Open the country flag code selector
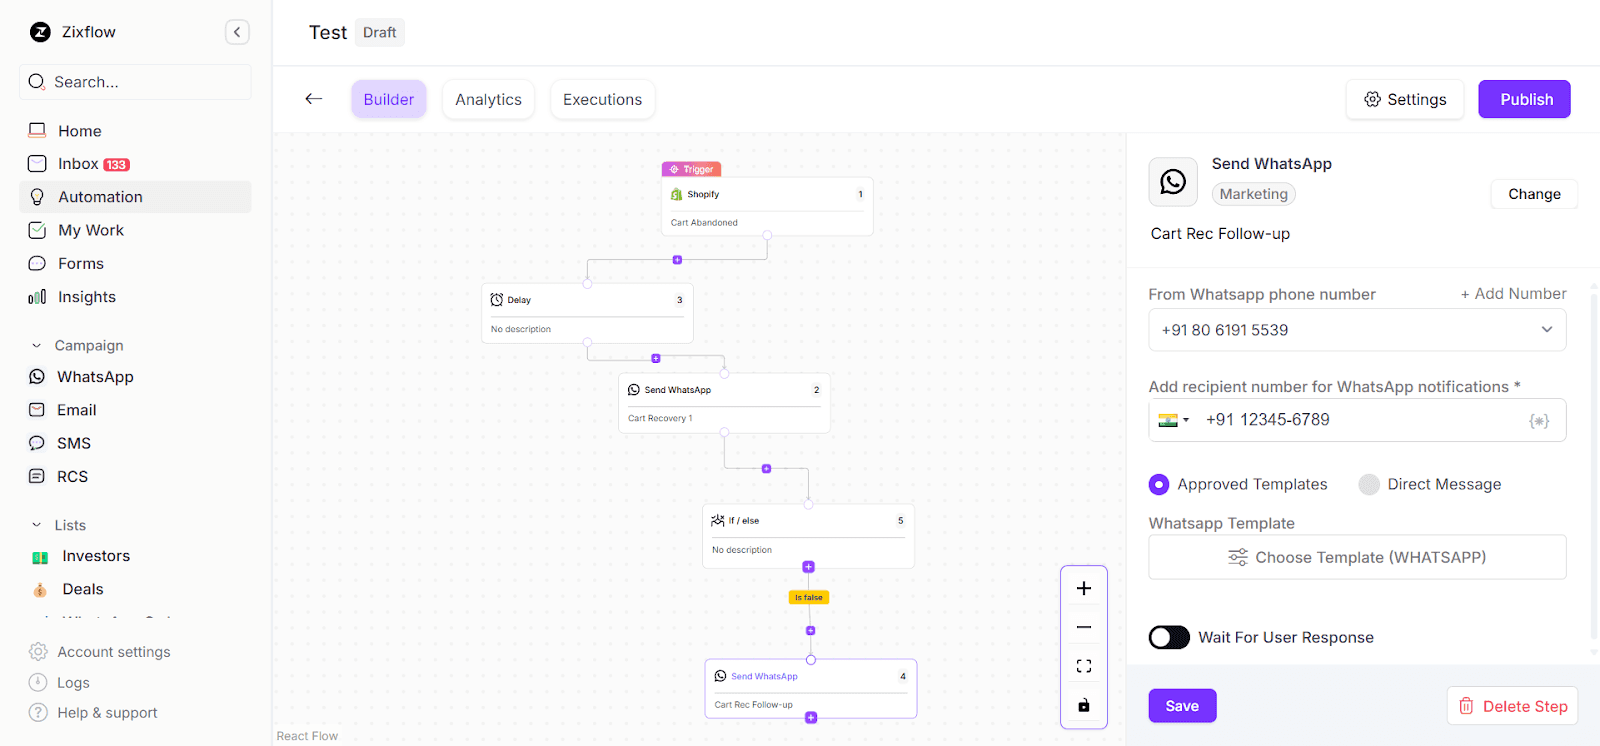The height and width of the screenshot is (746, 1600). (x=1174, y=420)
